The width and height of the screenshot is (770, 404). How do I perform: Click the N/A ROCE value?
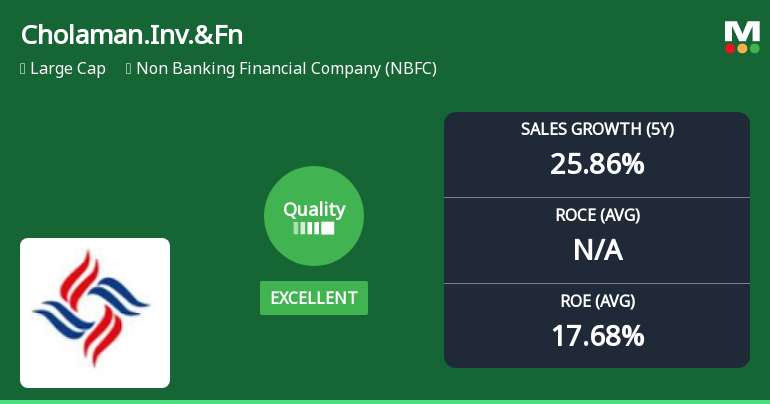click(597, 249)
